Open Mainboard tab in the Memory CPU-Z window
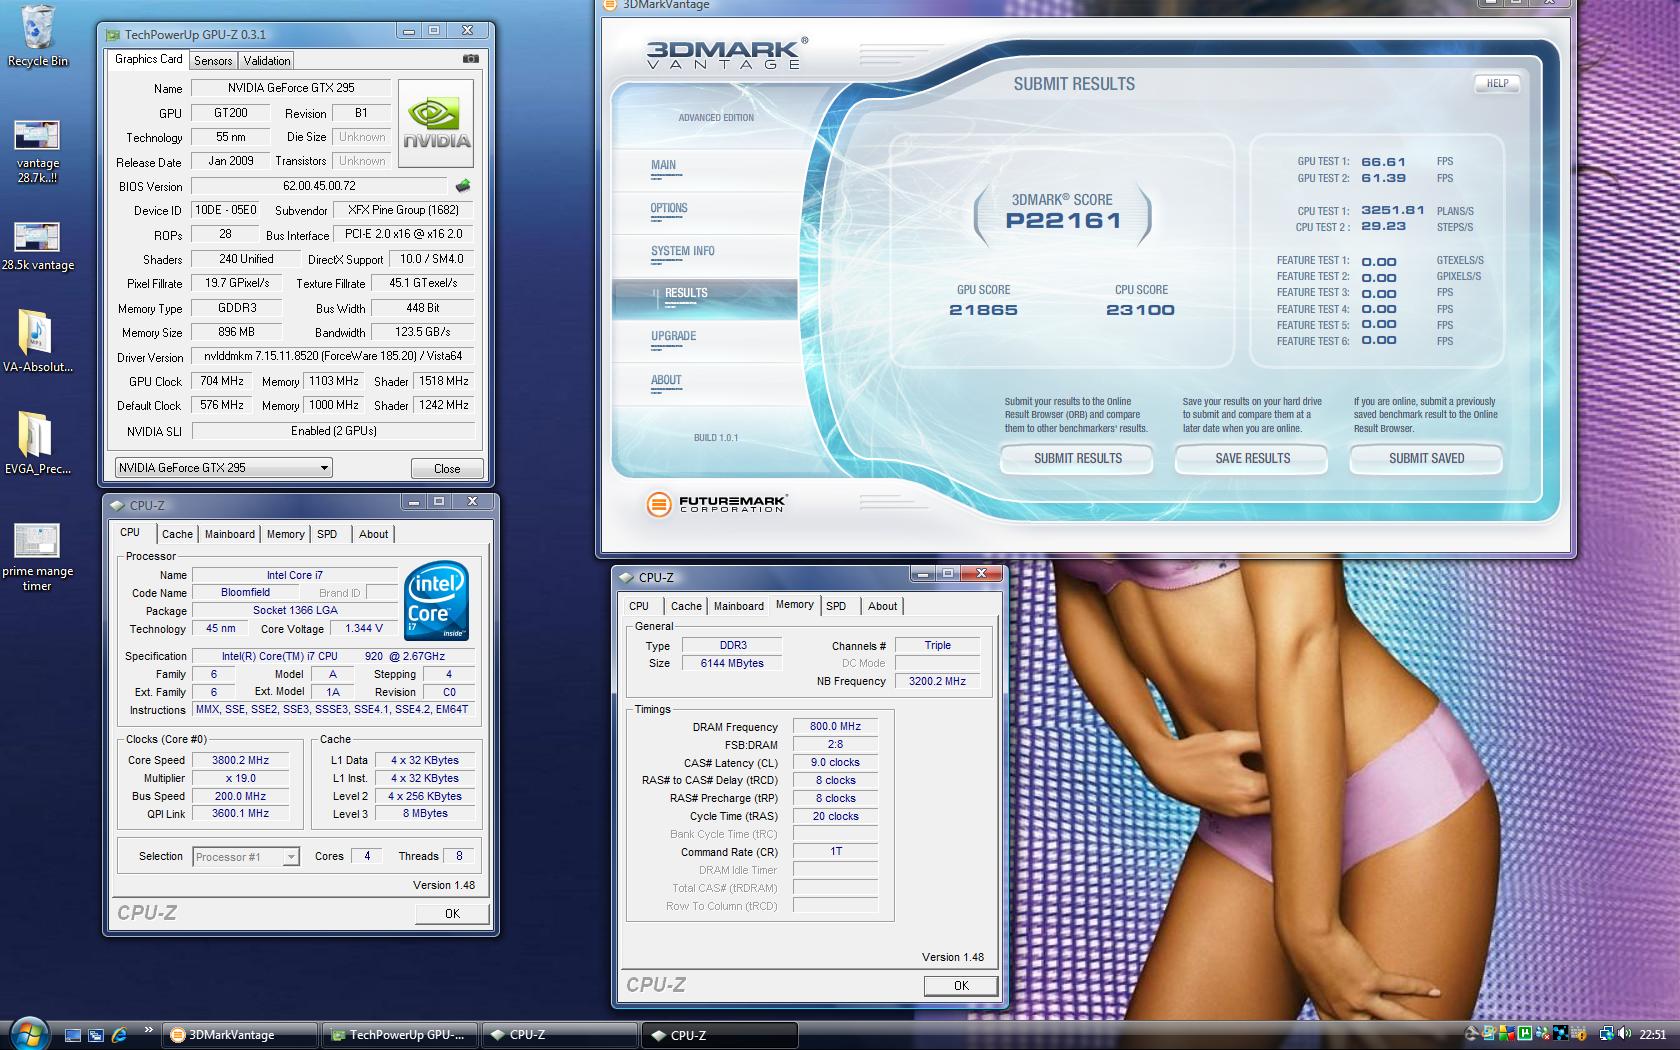The height and width of the screenshot is (1050, 1680). (739, 606)
